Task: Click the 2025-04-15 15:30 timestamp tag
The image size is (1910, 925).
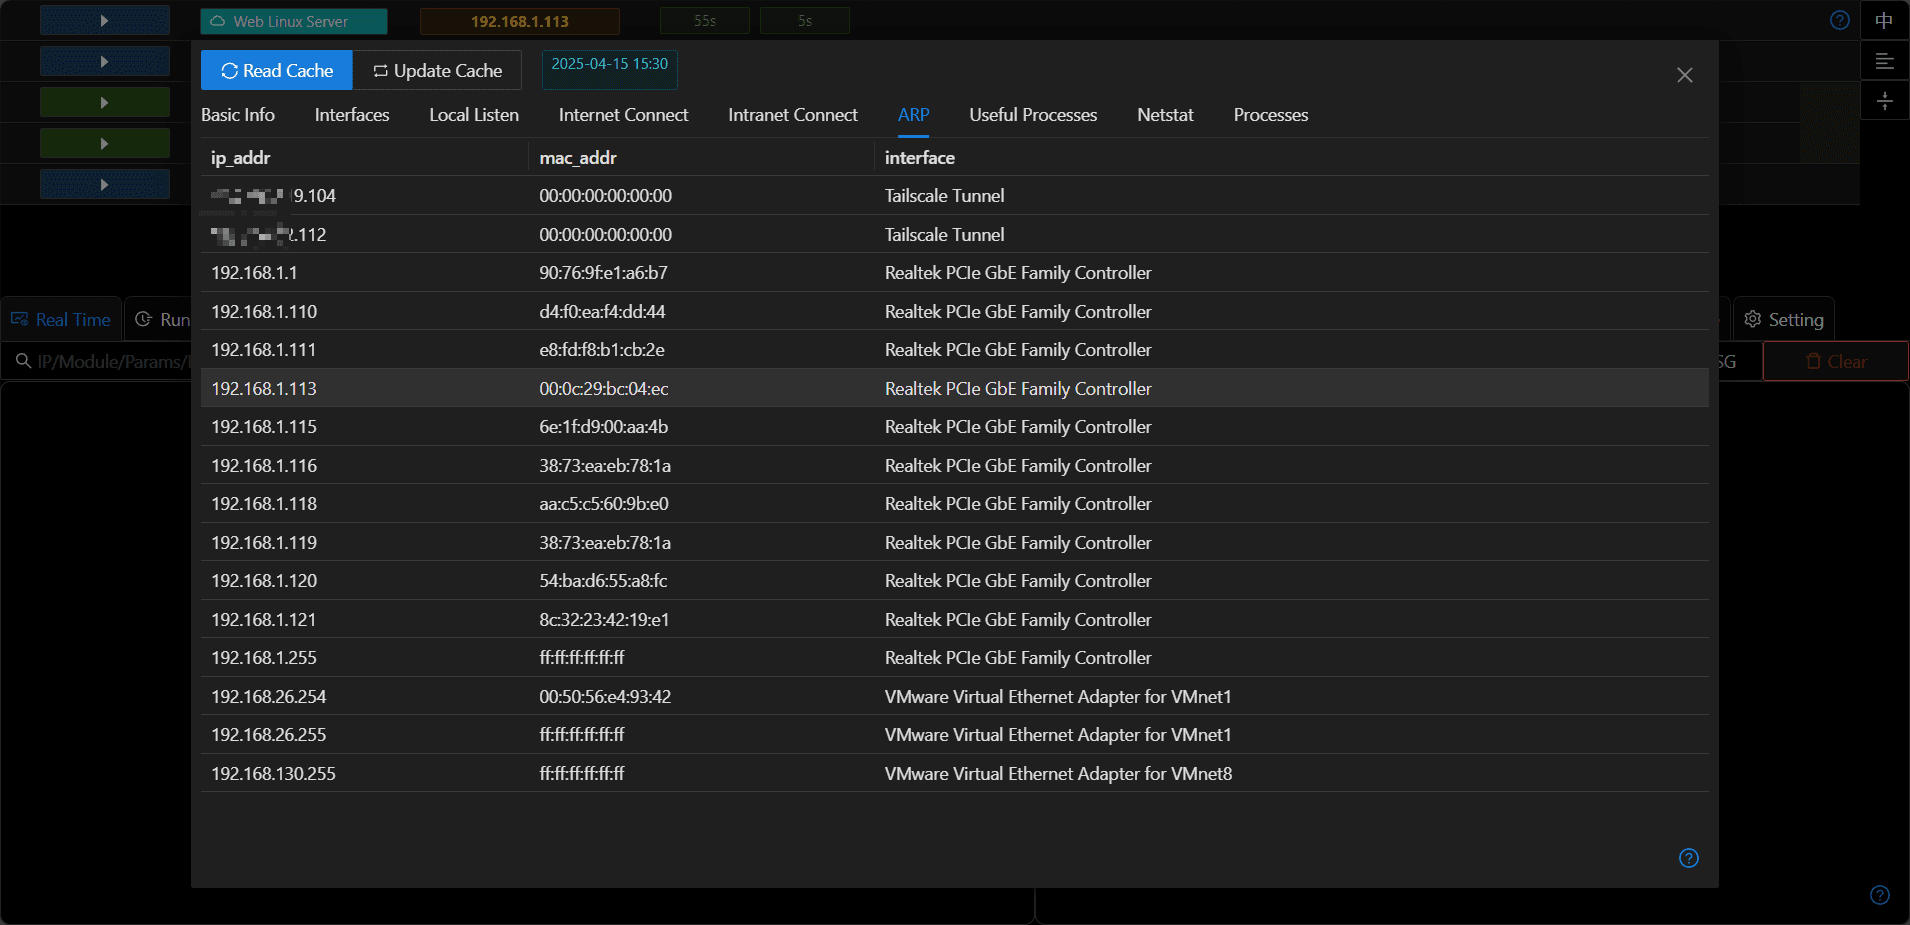Action: click(x=610, y=69)
